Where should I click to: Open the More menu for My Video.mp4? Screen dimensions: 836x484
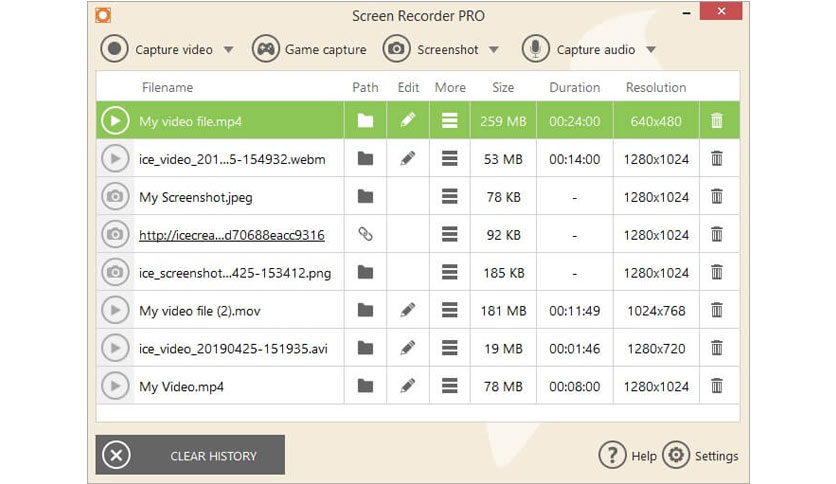(449, 386)
